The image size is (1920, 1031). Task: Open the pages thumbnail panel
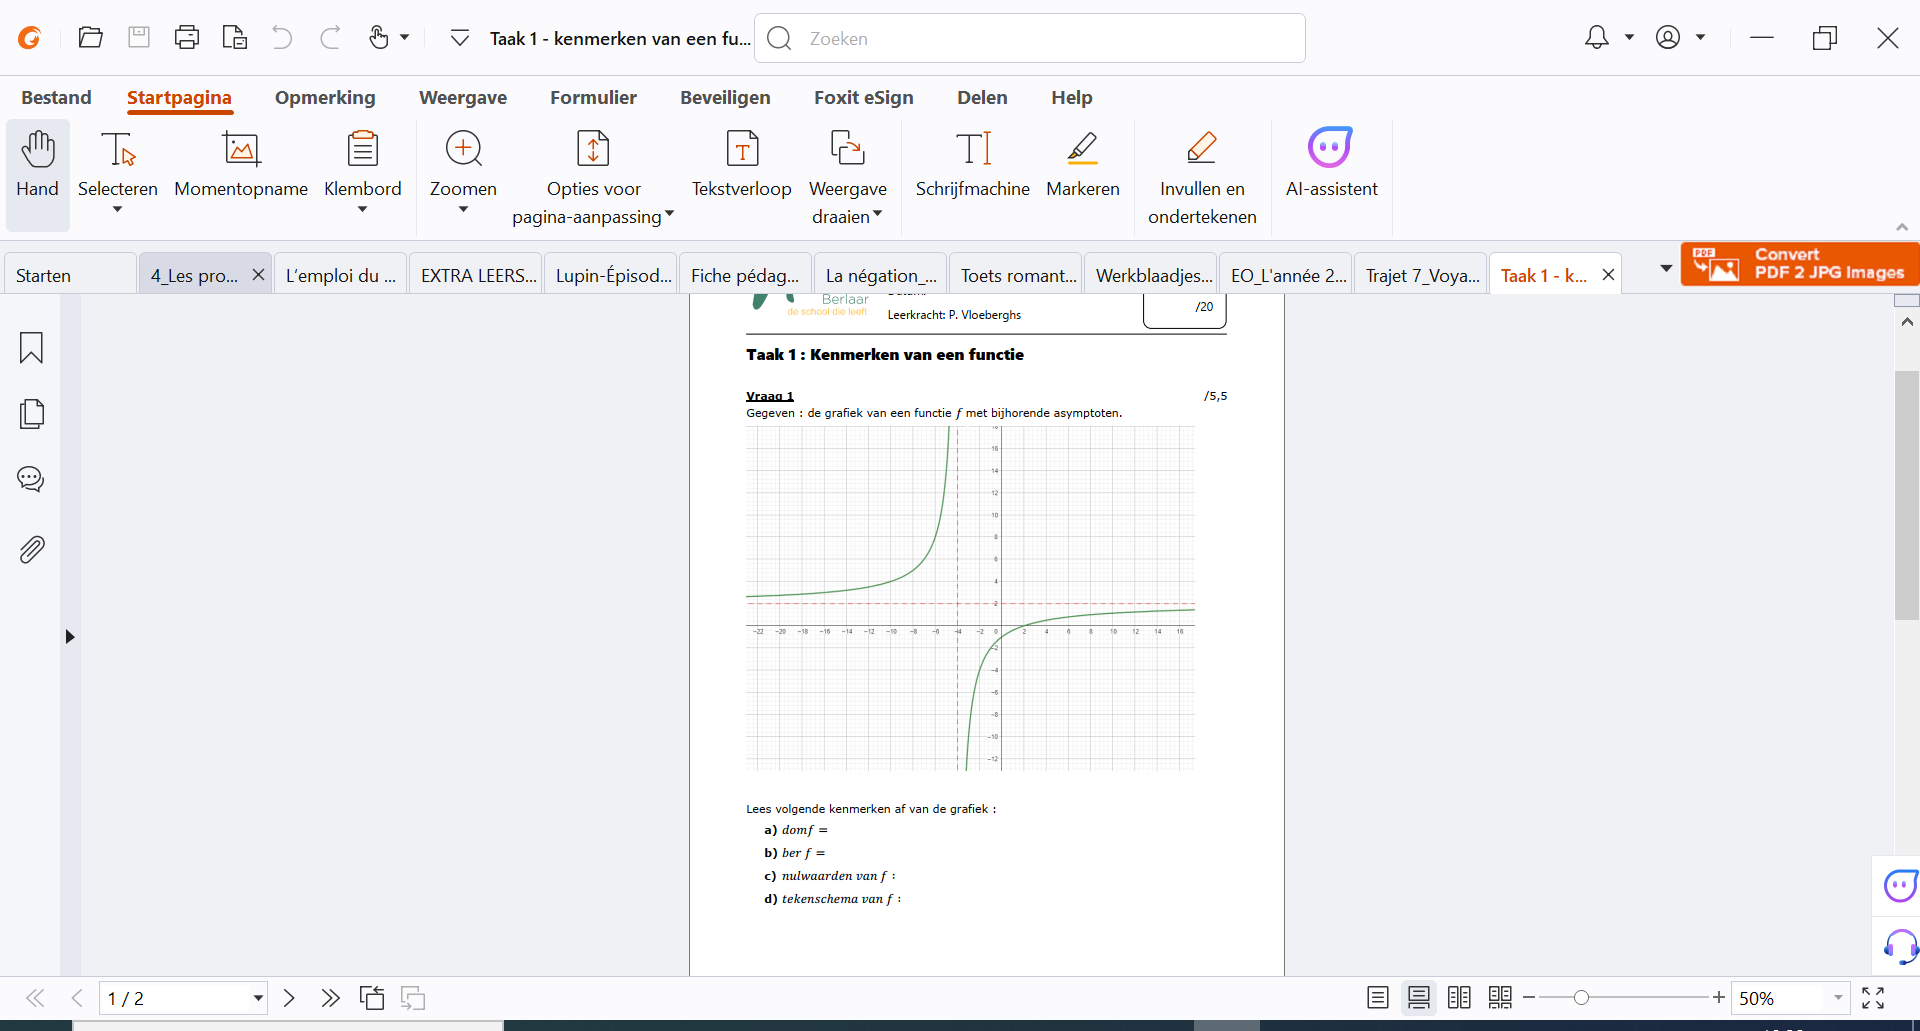pos(31,414)
